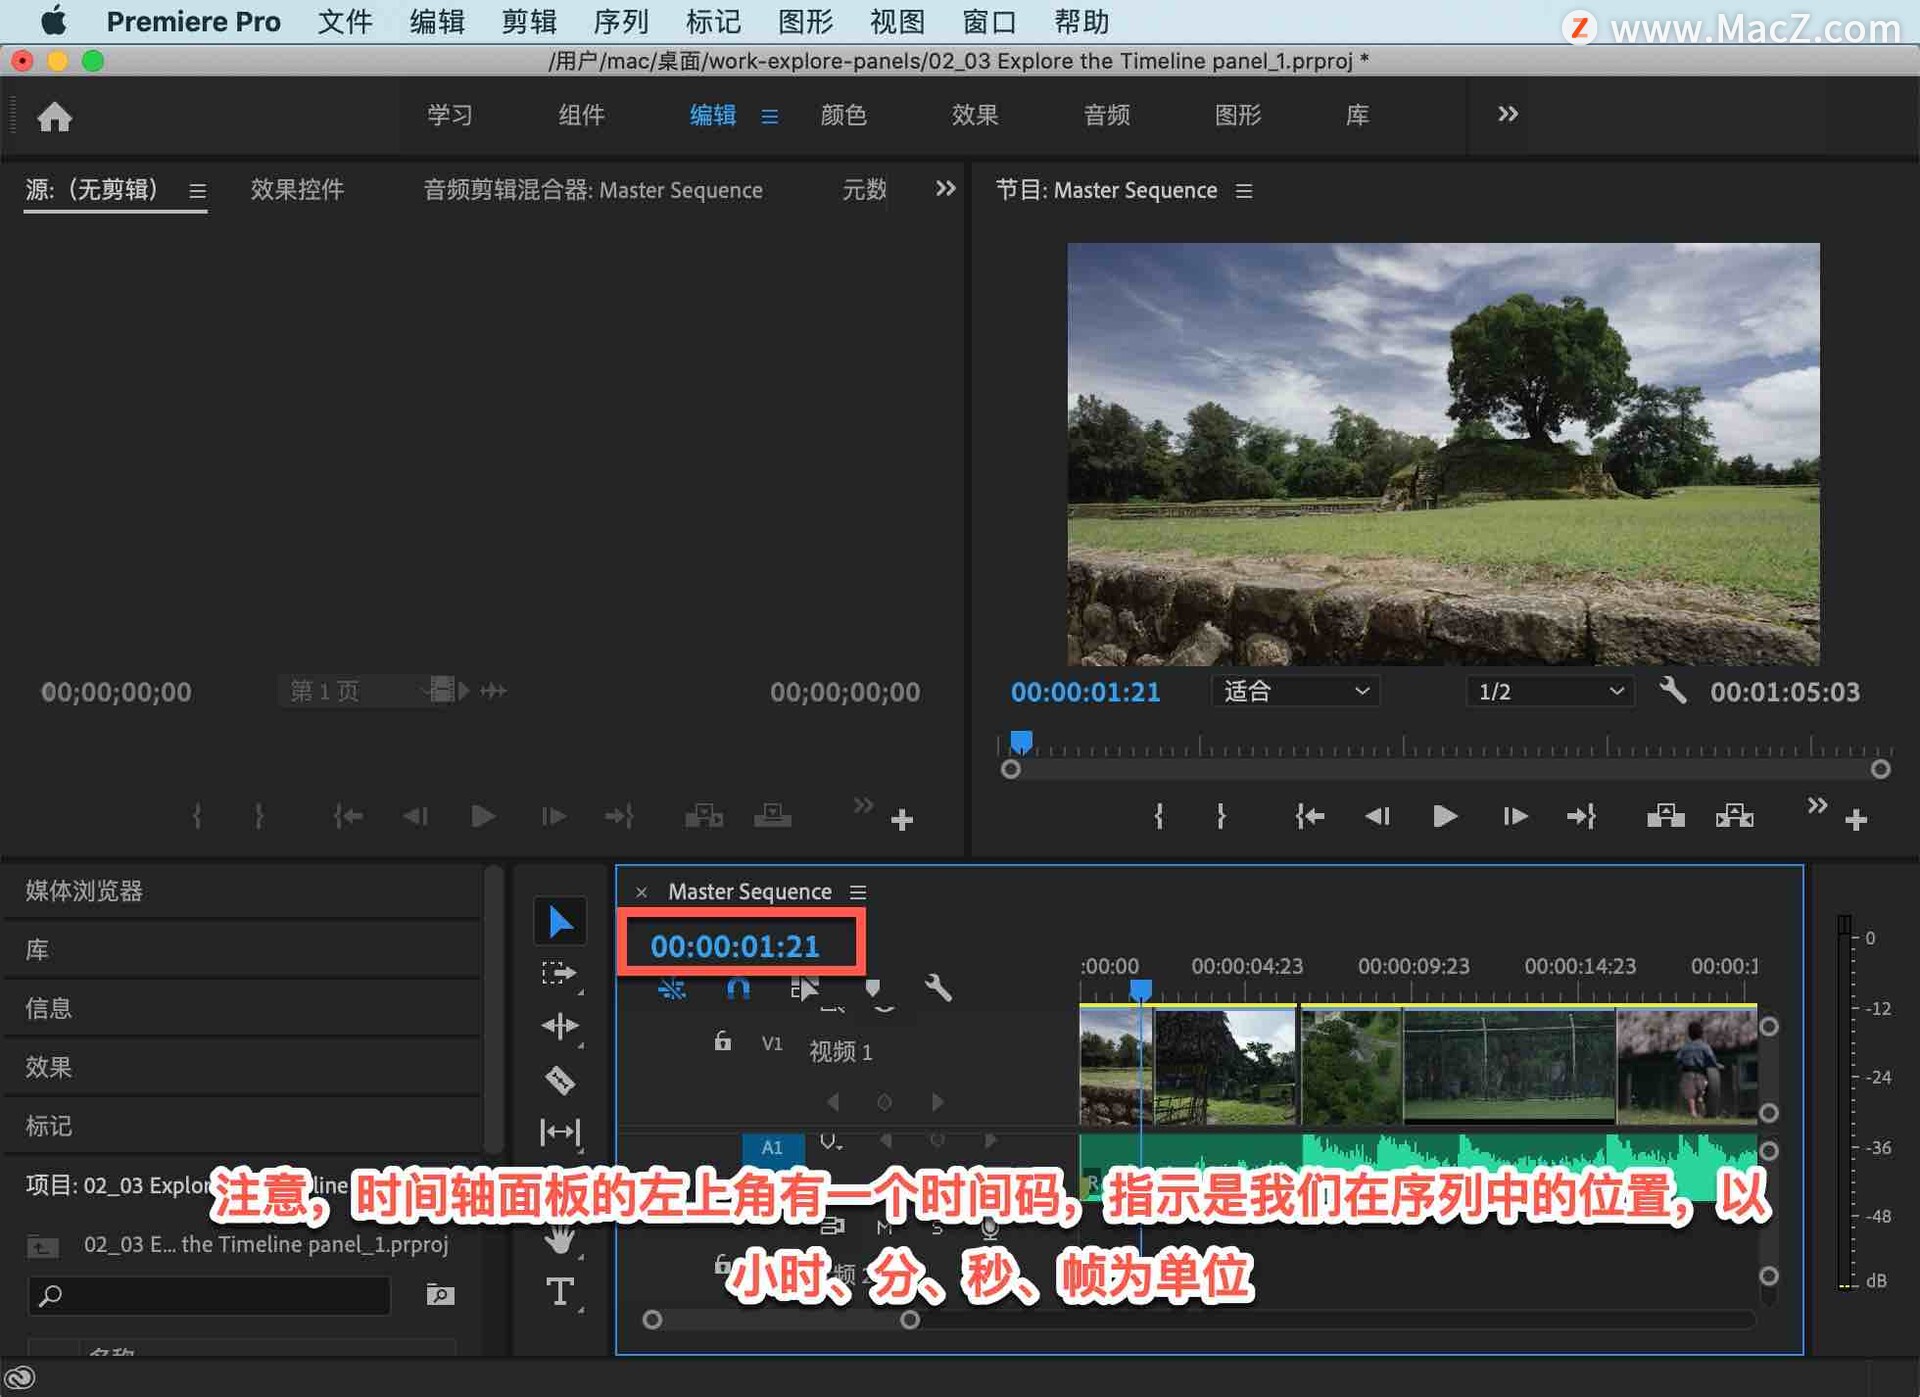Switch to the 音频 workspace
Viewport: 1920px width, 1397px height.
click(1106, 115)
